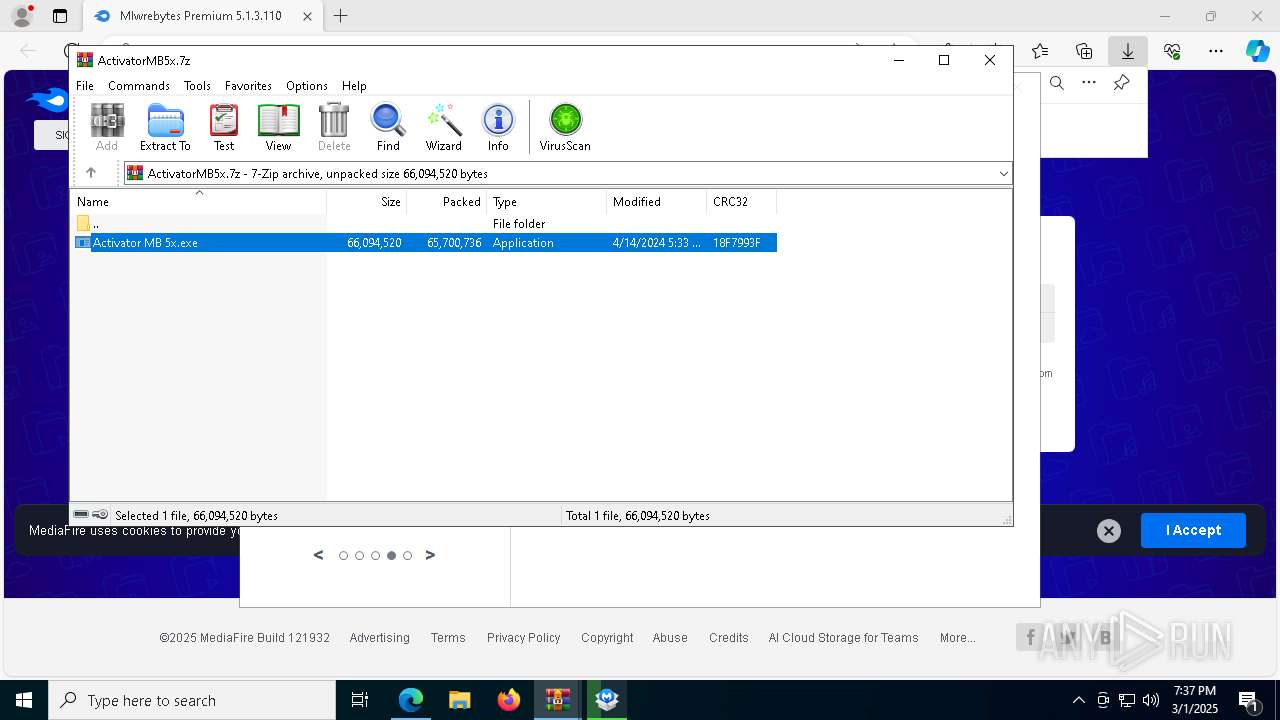Open the File menu in WinRAR

[x=85, y=86]
